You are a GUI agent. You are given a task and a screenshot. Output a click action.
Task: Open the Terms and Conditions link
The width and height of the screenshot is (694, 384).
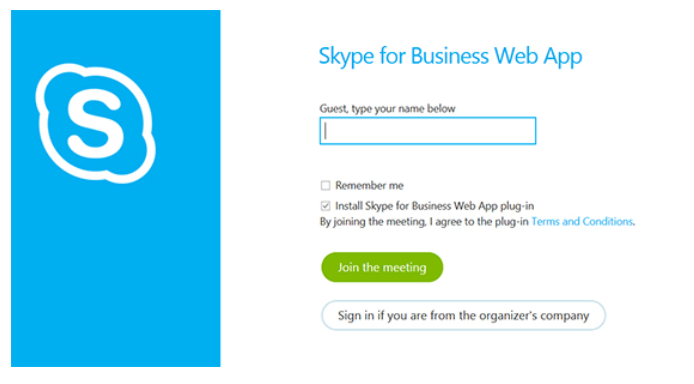click(582, 221)
